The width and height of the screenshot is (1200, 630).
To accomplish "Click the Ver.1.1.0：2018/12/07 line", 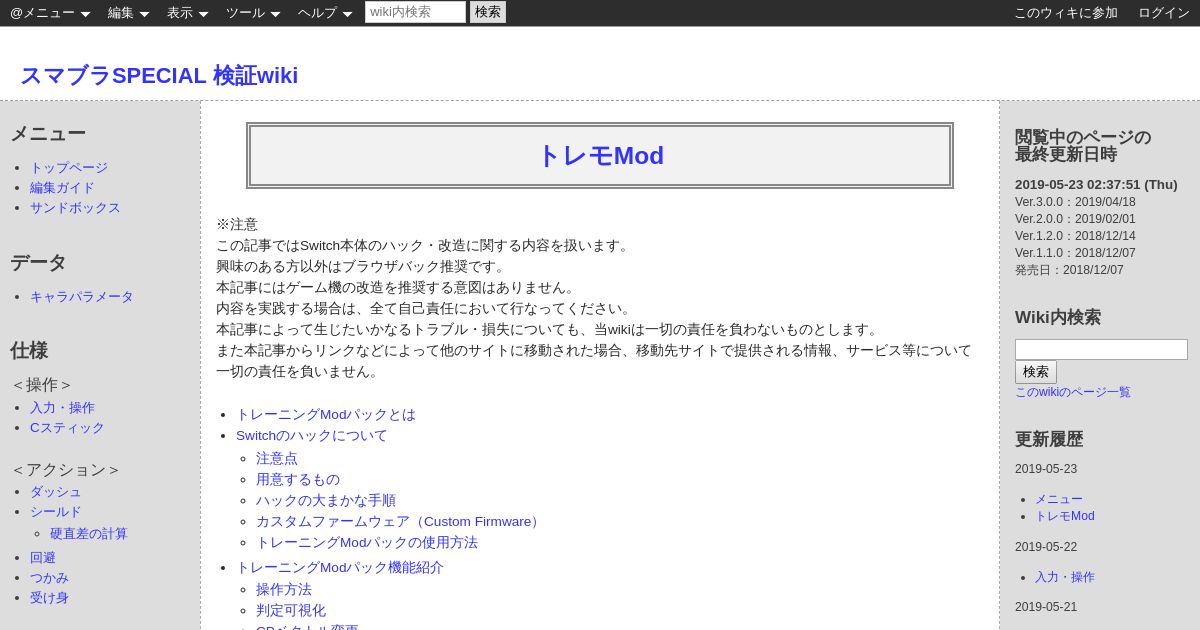I will point(1075,253).
